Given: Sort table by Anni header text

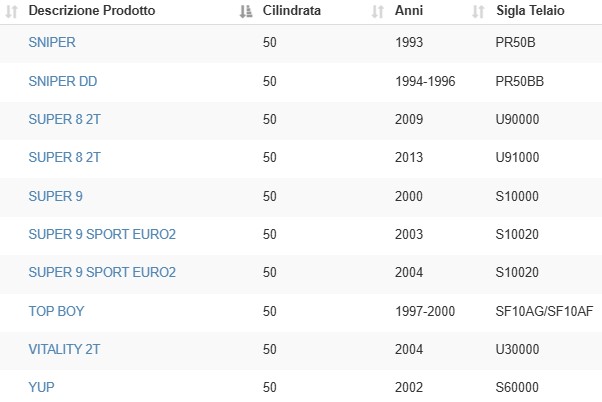Looking at the screenshot, I should point(409,10).
